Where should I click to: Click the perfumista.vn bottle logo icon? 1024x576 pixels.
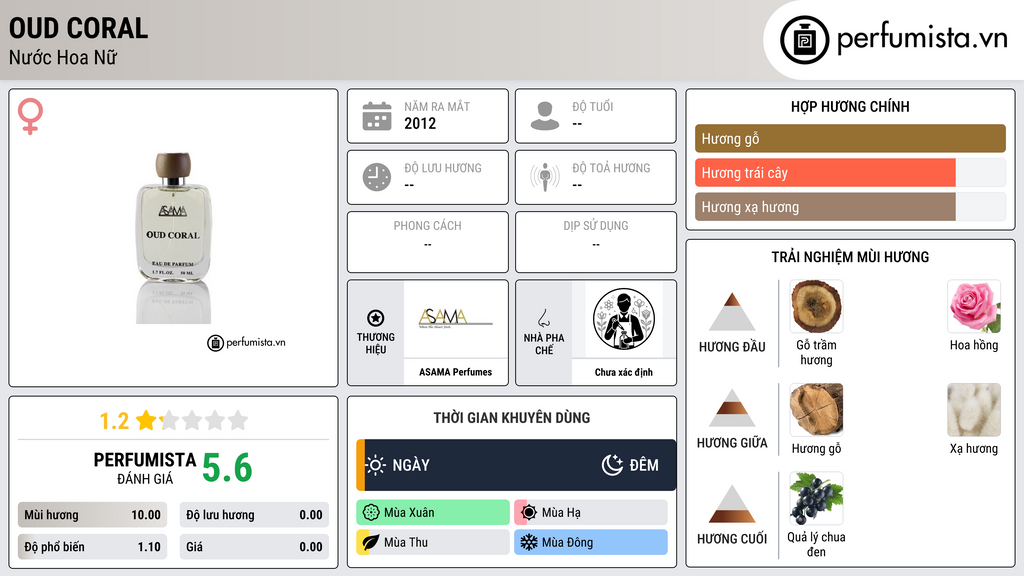(804, 40)
